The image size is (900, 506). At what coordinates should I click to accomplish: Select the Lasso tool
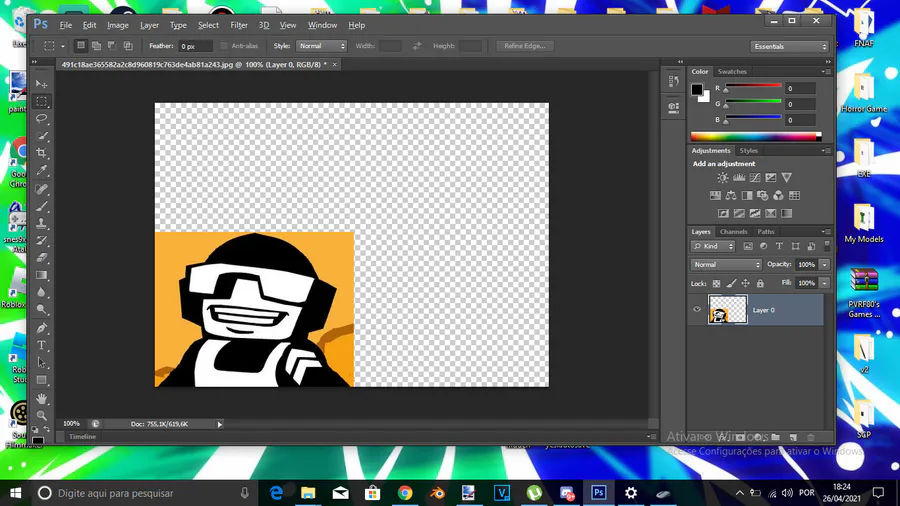click(41, 119)
